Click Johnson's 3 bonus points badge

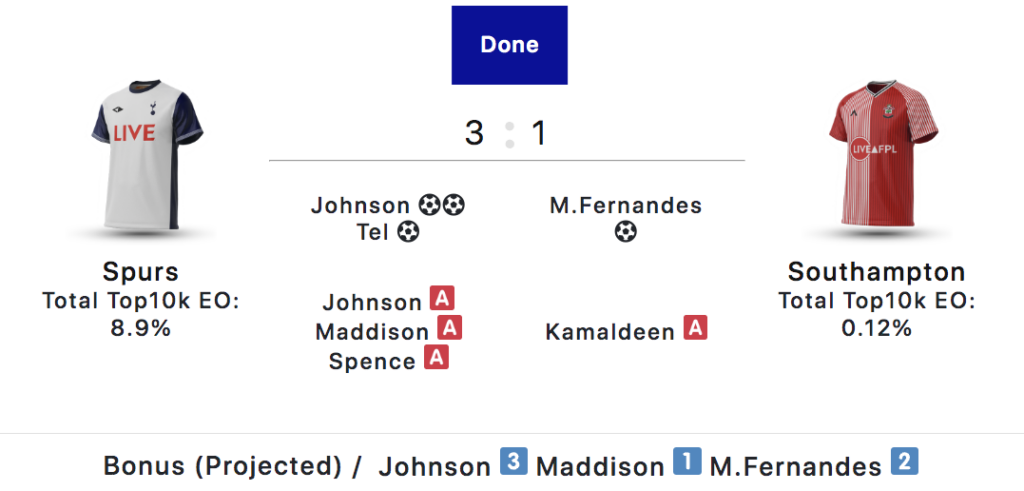(513, 463)
